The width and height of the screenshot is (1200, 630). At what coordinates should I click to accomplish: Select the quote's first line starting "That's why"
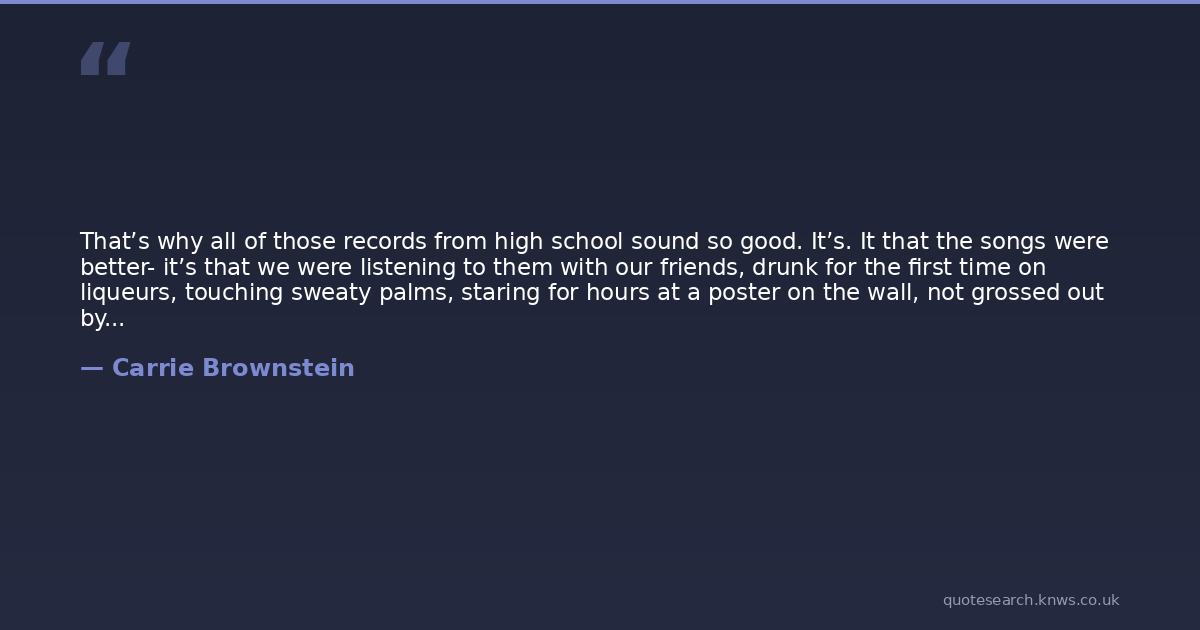[594, 242]
